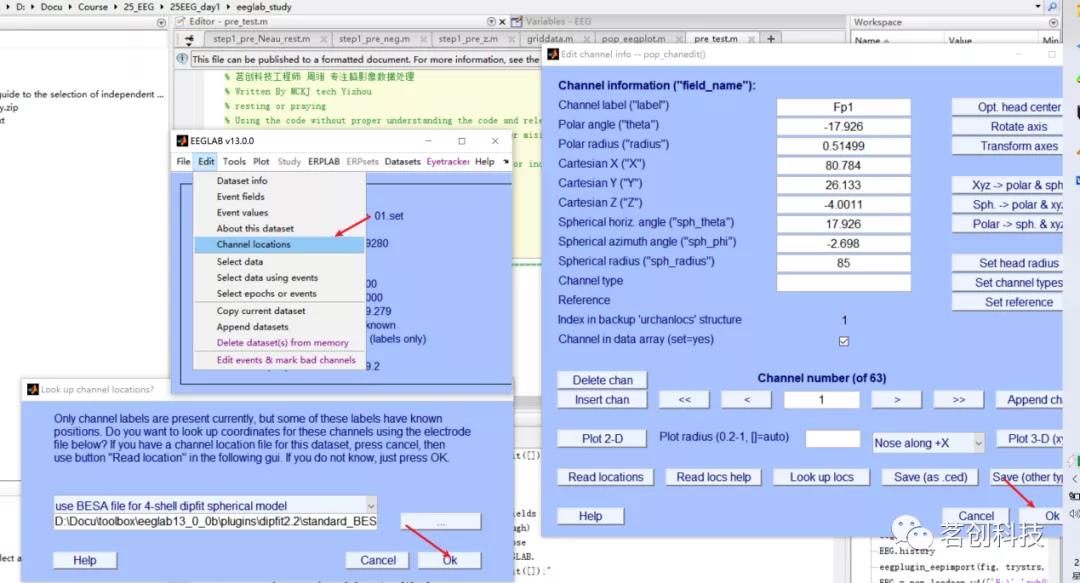Screen dimensions: 1080x583
Task: Click Save (as .ced) button
Action: (x=930, y=477)
